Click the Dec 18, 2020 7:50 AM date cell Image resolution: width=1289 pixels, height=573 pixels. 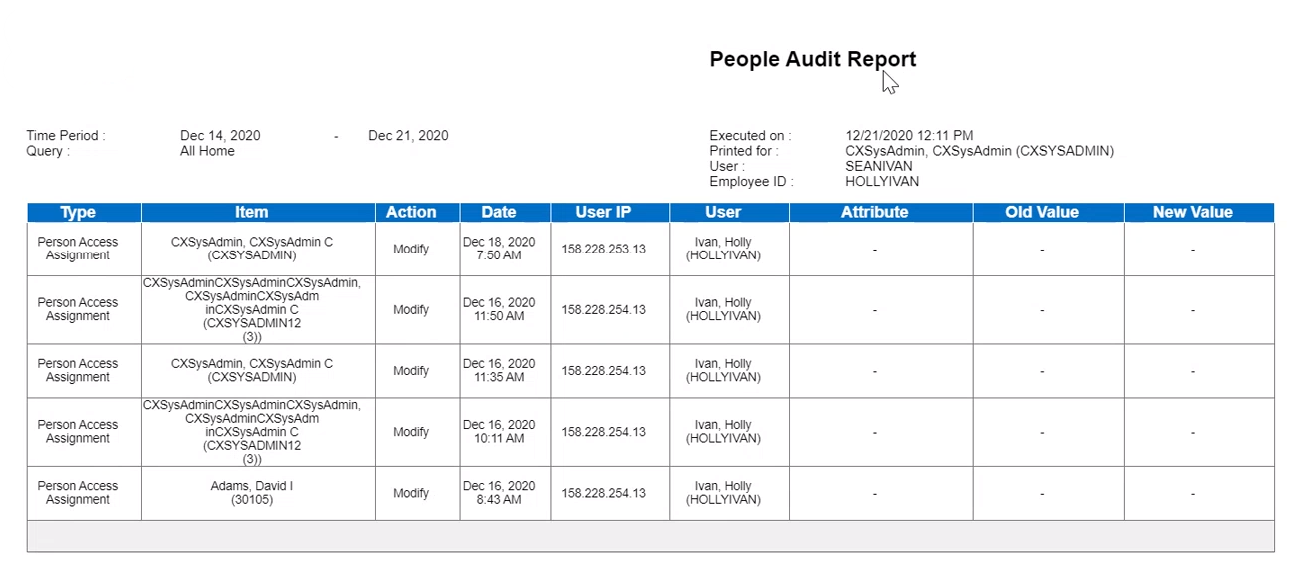(x=499, y=249)
